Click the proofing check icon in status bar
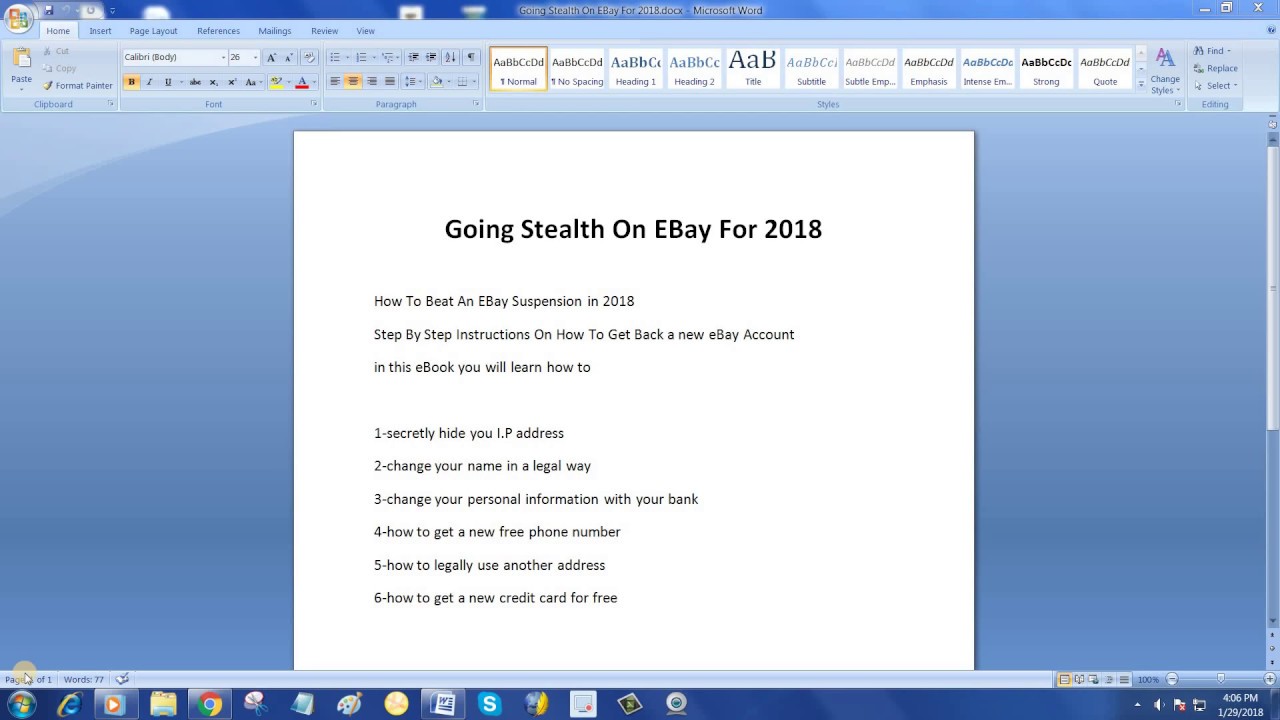1280x720 pixels. pos(121,679)
